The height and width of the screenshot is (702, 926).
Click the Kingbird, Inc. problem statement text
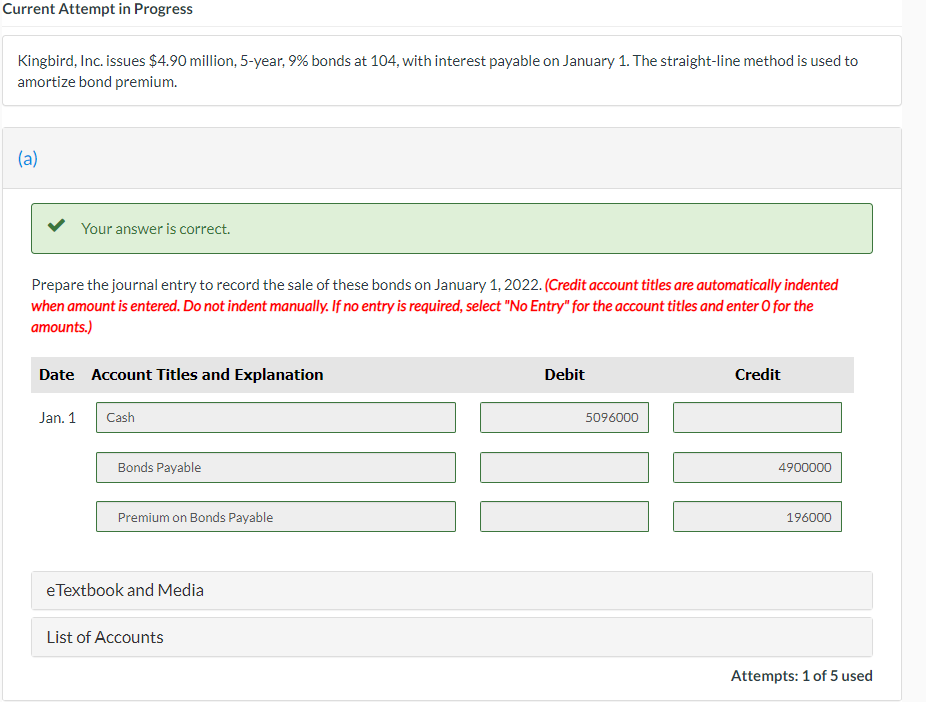coord(438,71)
